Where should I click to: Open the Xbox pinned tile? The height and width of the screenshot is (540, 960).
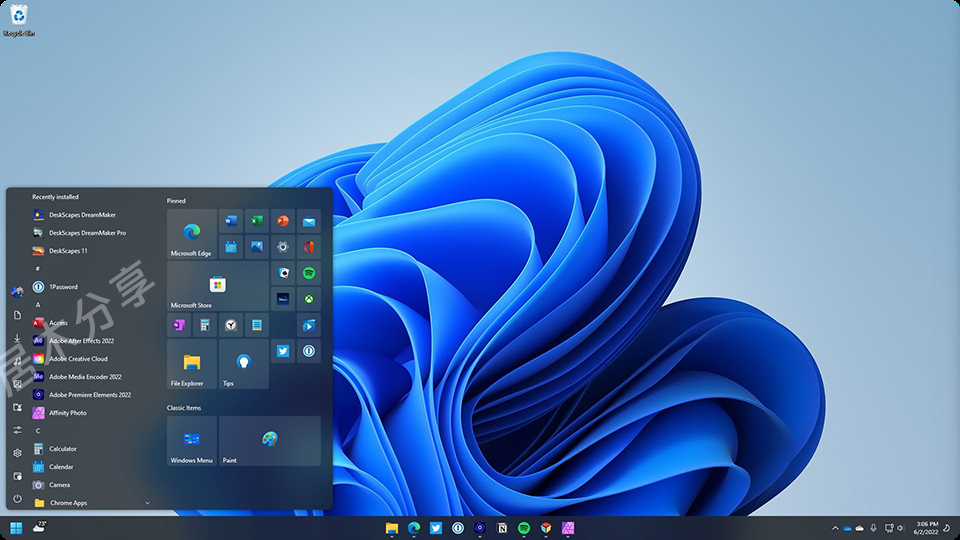point(309,299)
